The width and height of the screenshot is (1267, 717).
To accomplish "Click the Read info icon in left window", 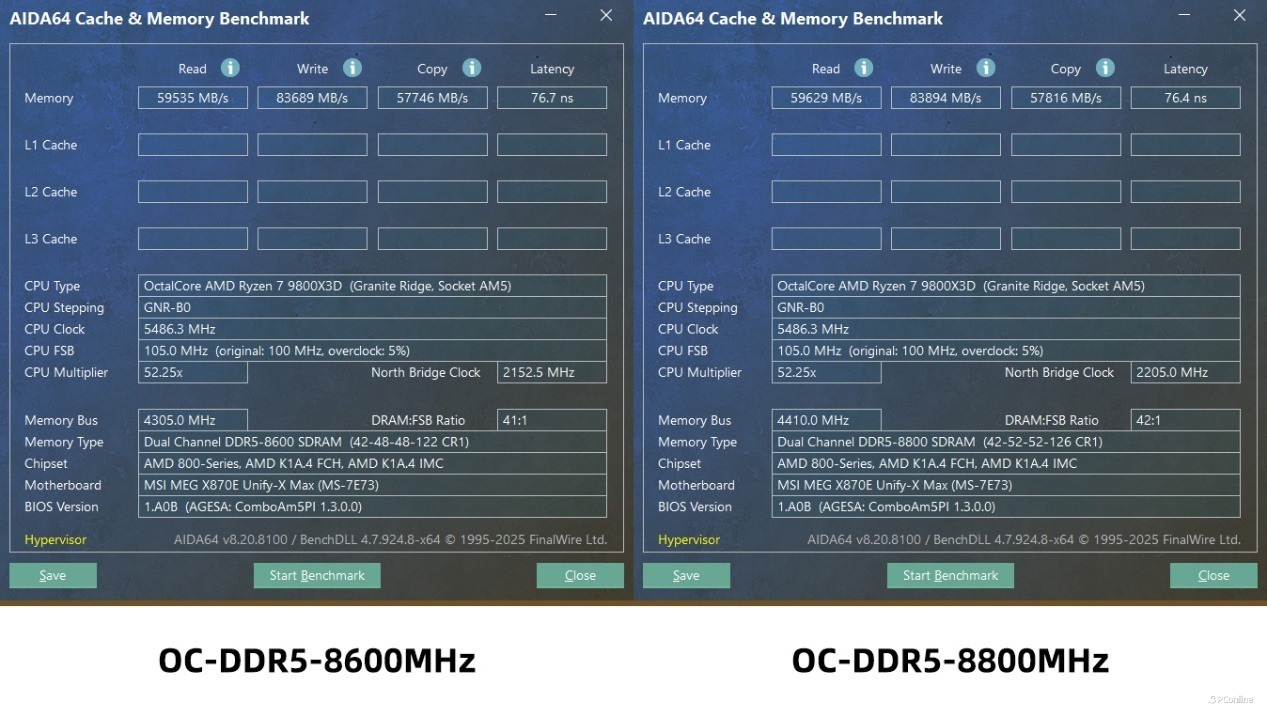I will click(x=230, y=68).
